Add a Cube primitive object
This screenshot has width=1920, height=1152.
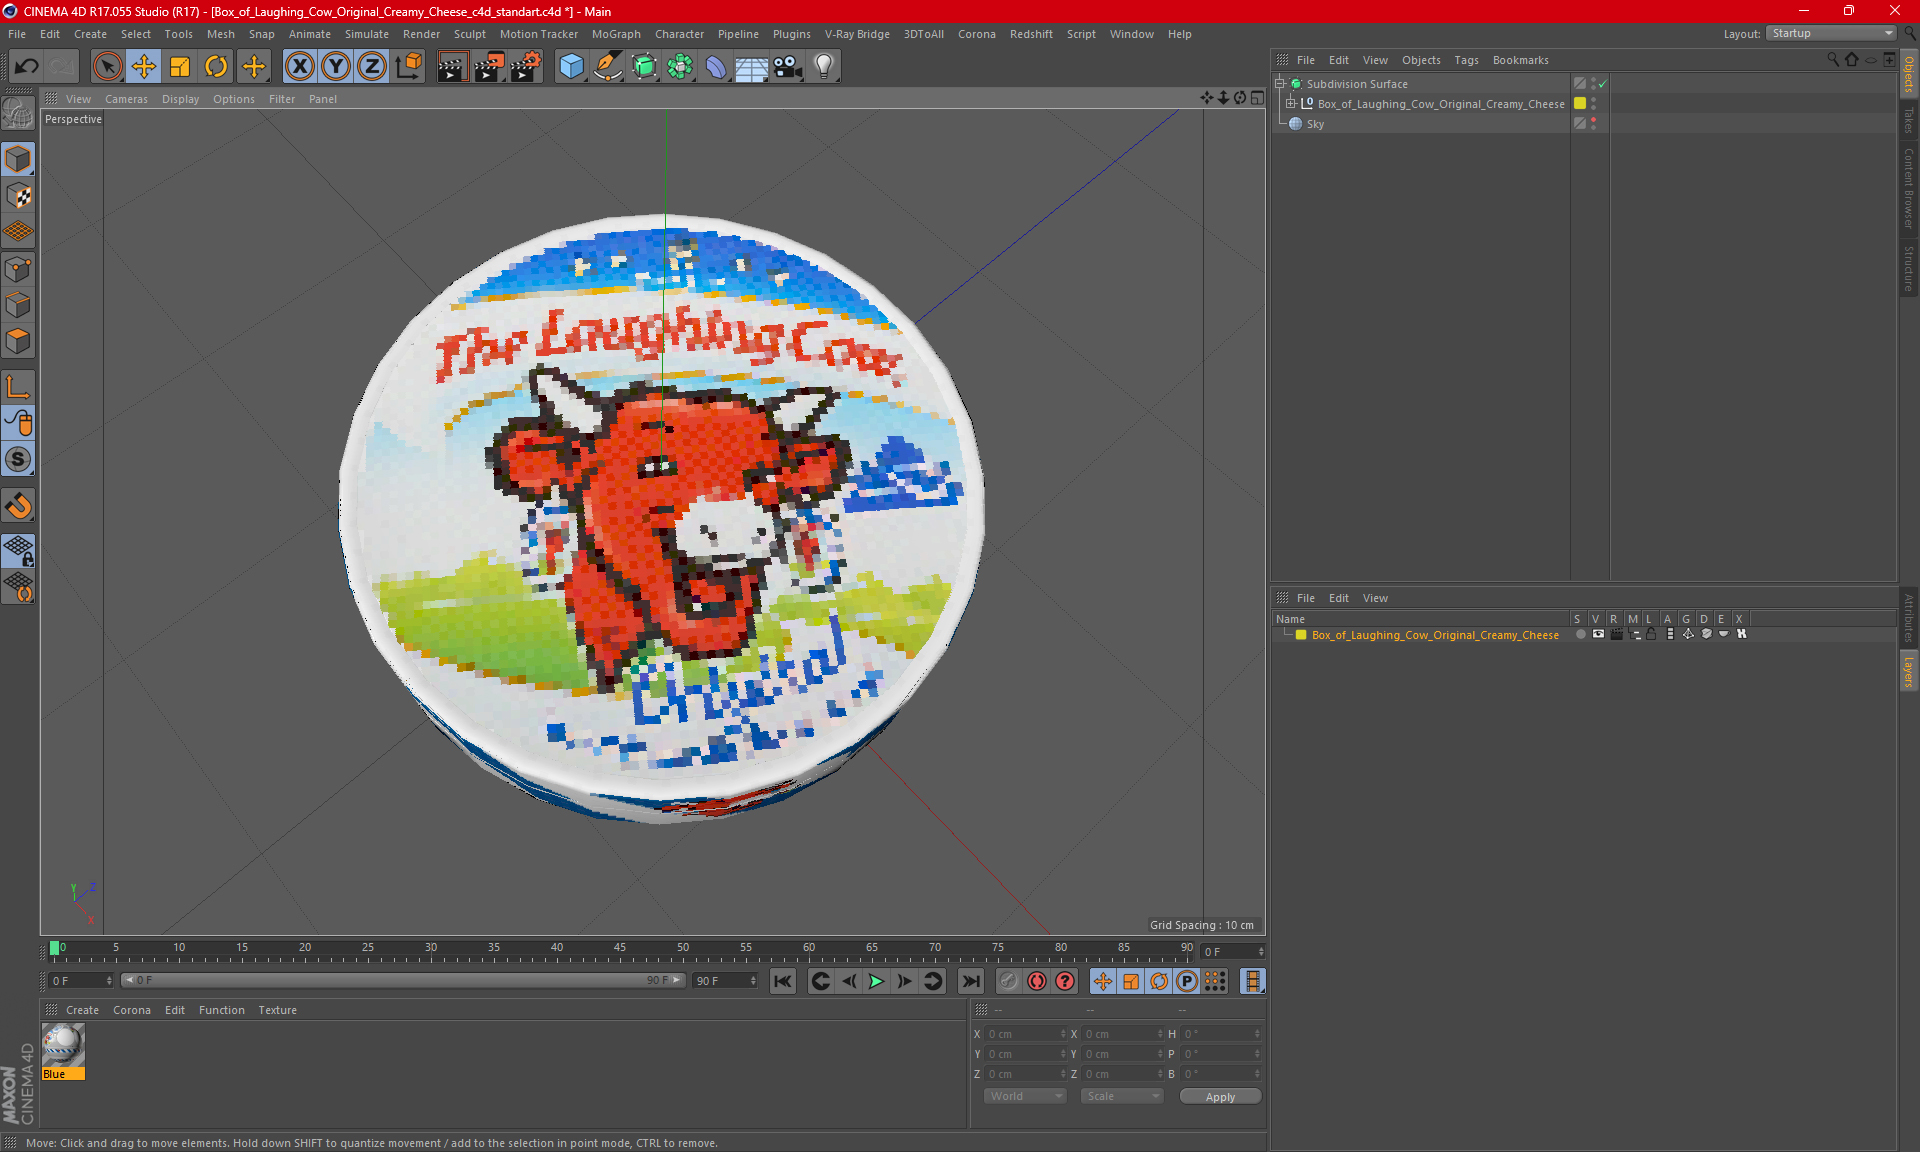tap(571, 67)
